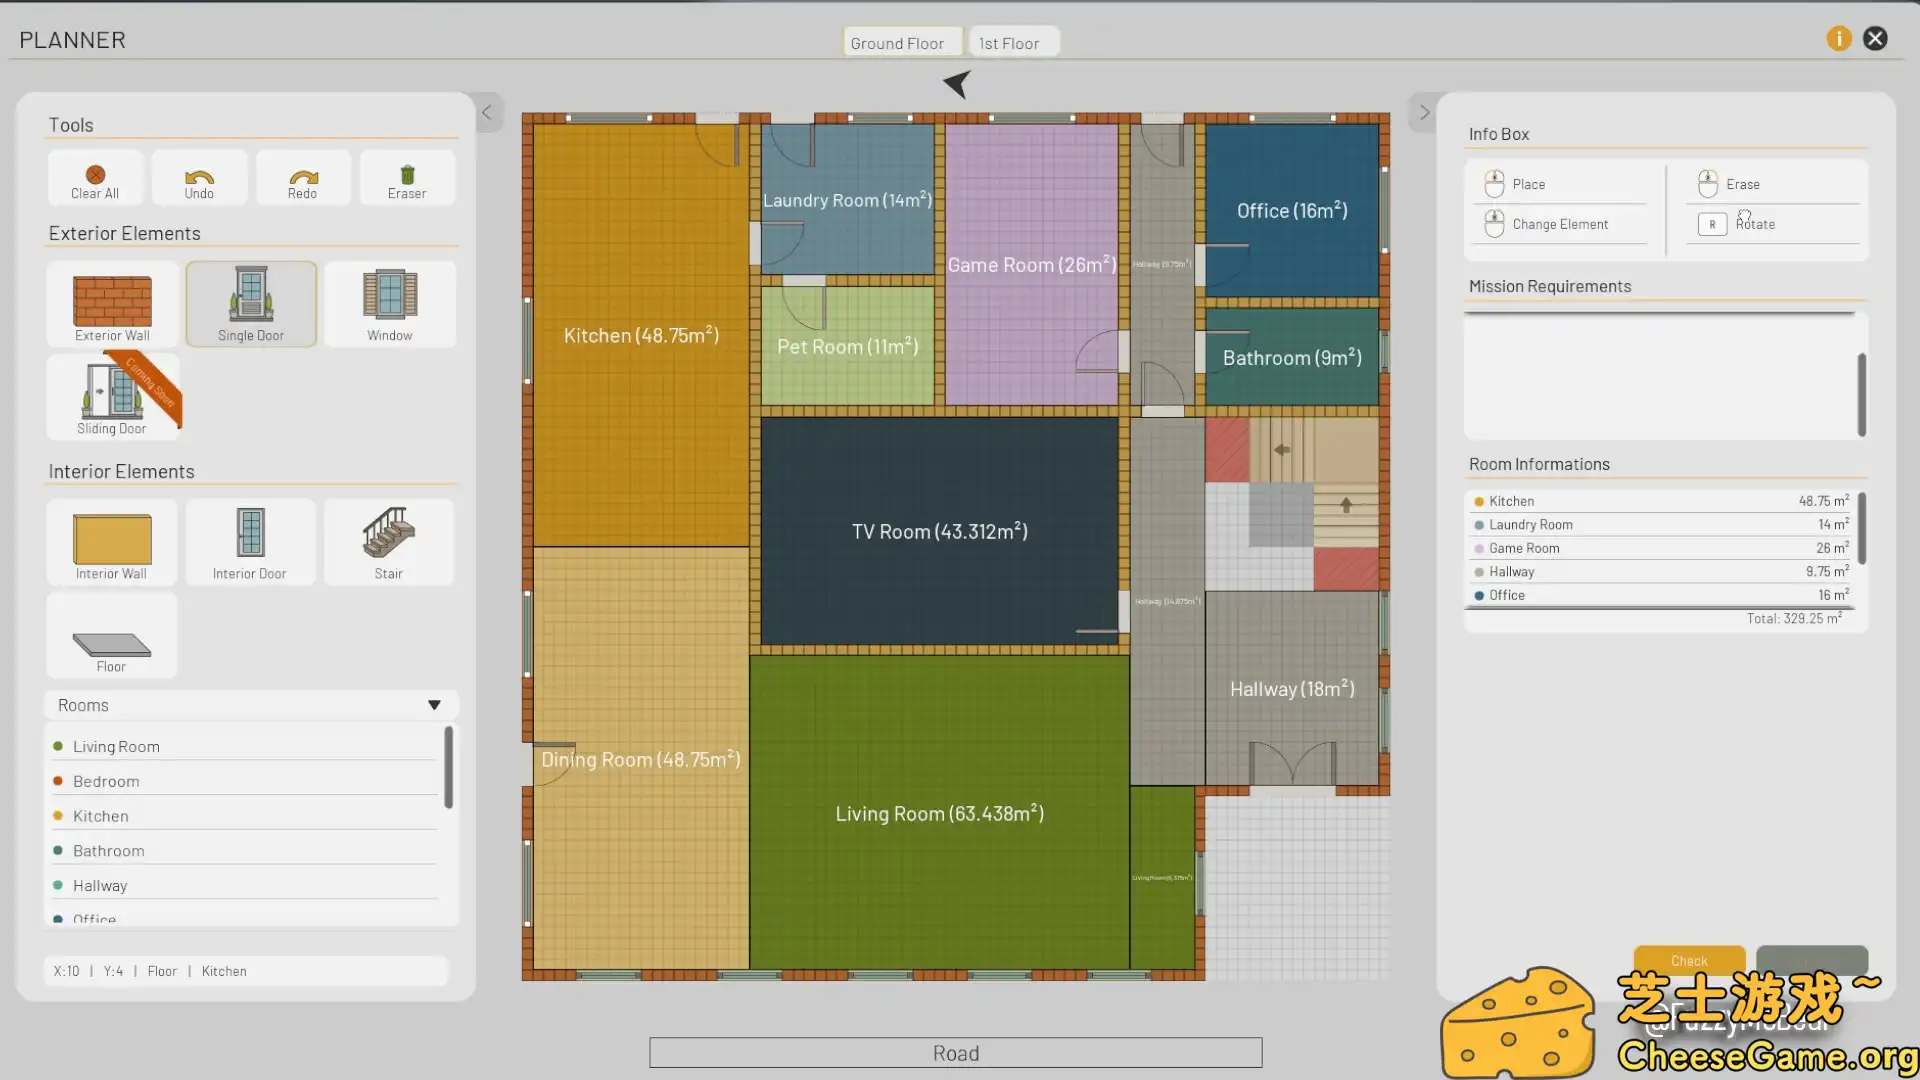Open the orange info icon
This screenshot has width=1920, height=1080.
[1838, 38]
